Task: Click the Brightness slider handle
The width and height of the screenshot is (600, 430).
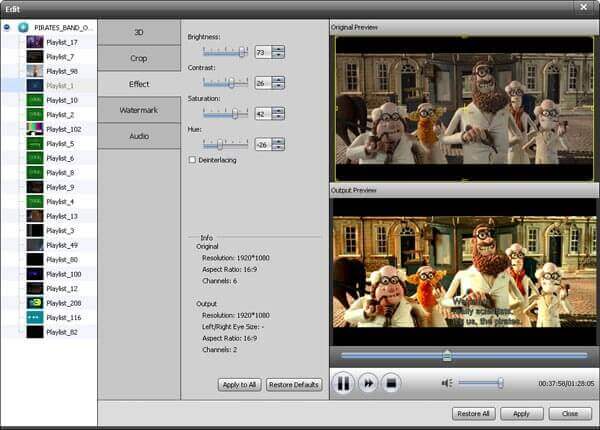Action: (x=242, y=52)
